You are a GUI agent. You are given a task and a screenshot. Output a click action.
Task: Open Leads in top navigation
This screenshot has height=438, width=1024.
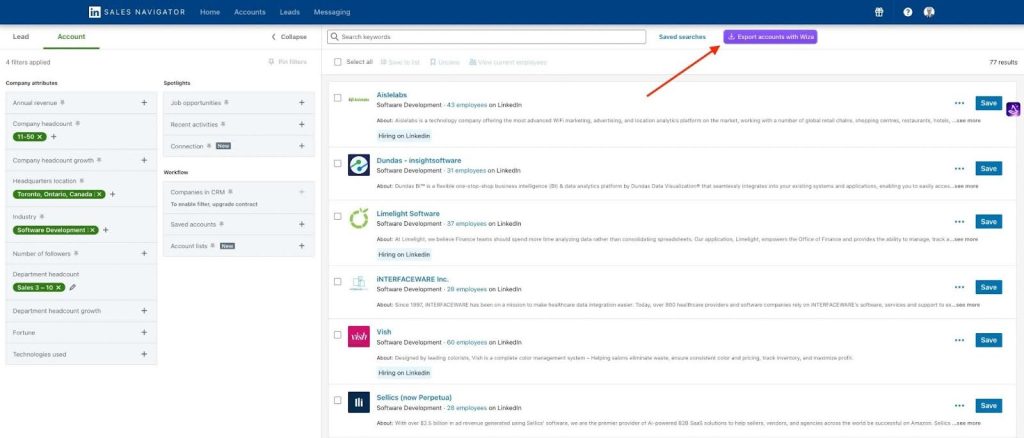pos(289,12)
